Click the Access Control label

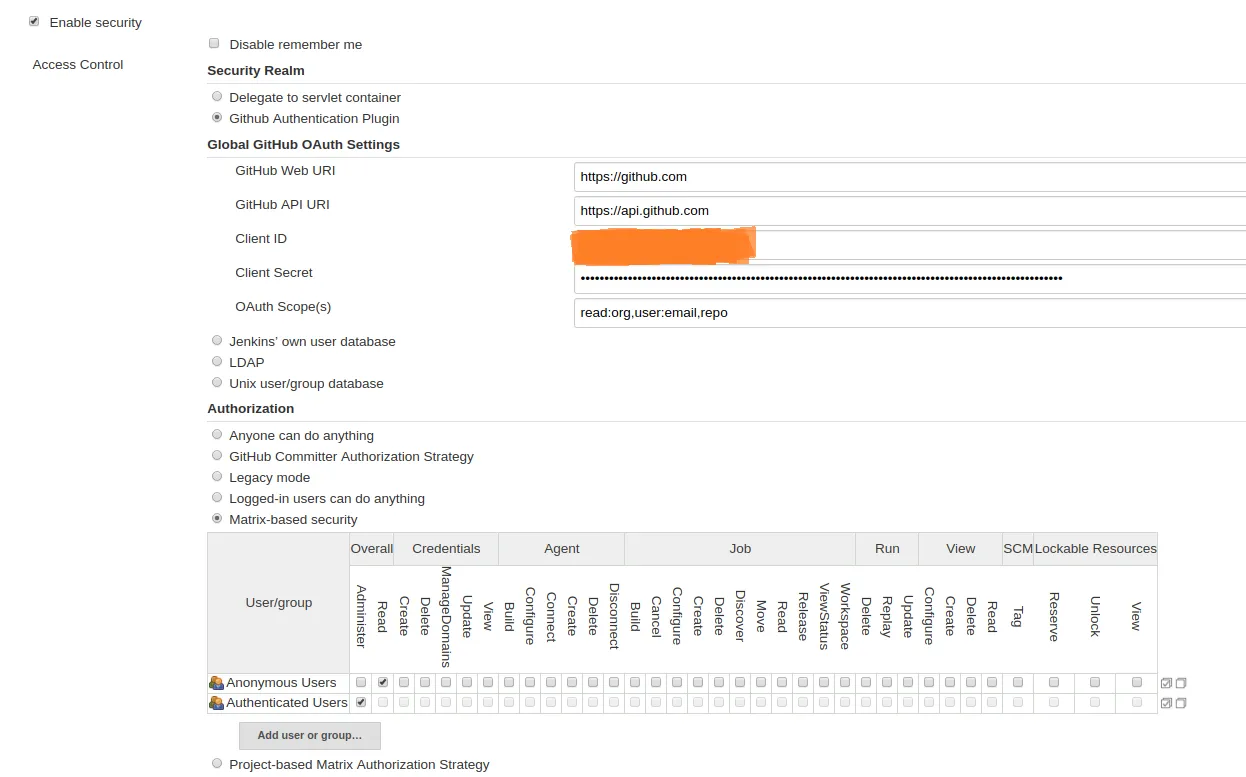click(x=78, y=64)
